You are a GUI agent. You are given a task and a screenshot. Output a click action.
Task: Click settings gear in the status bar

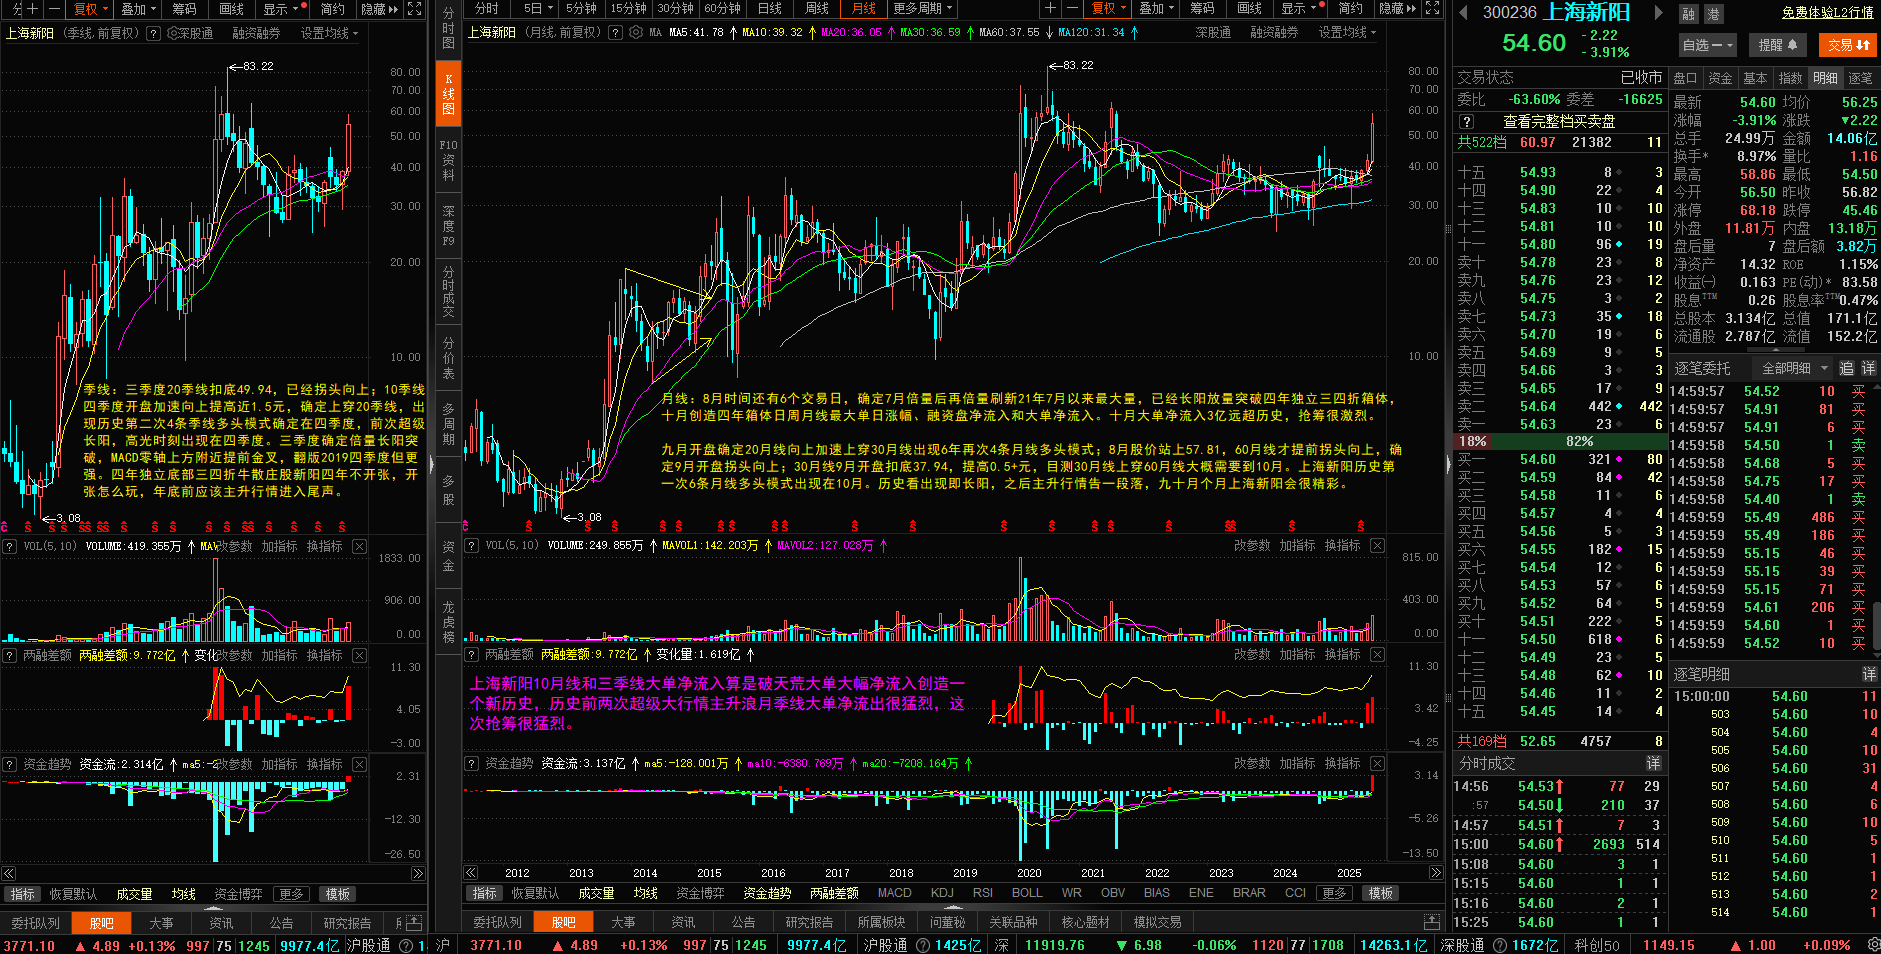(1873, 945)
